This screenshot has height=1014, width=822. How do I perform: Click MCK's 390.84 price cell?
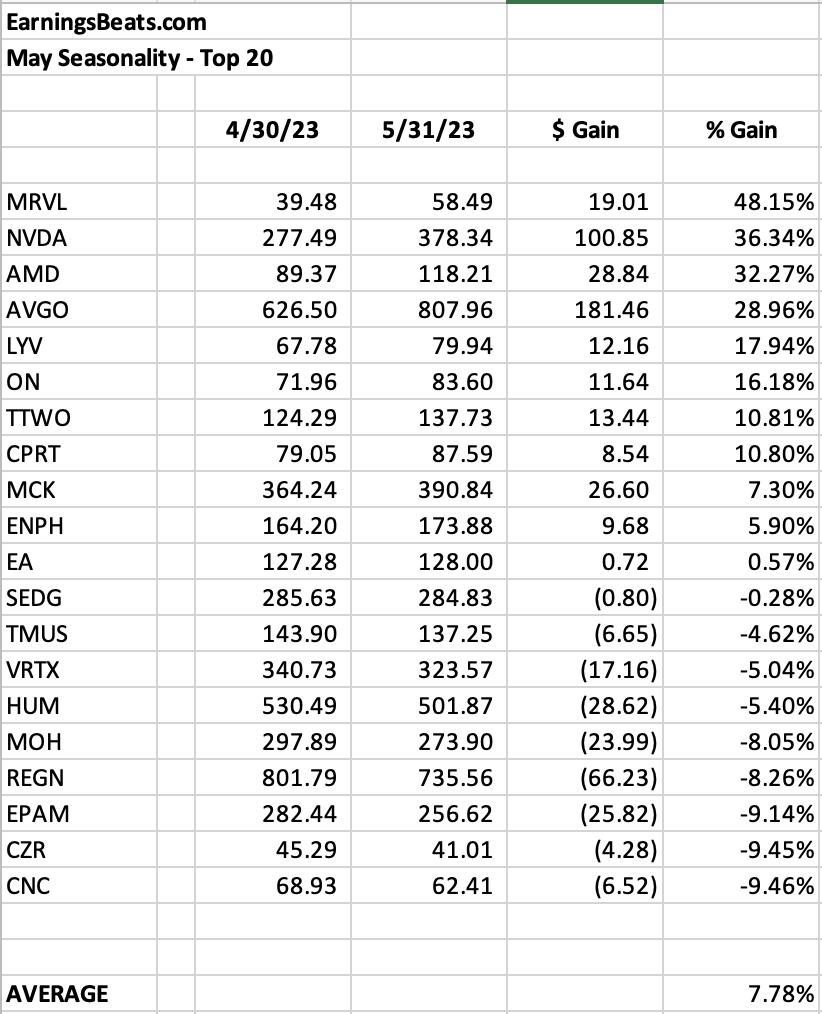tap(429, 490)
